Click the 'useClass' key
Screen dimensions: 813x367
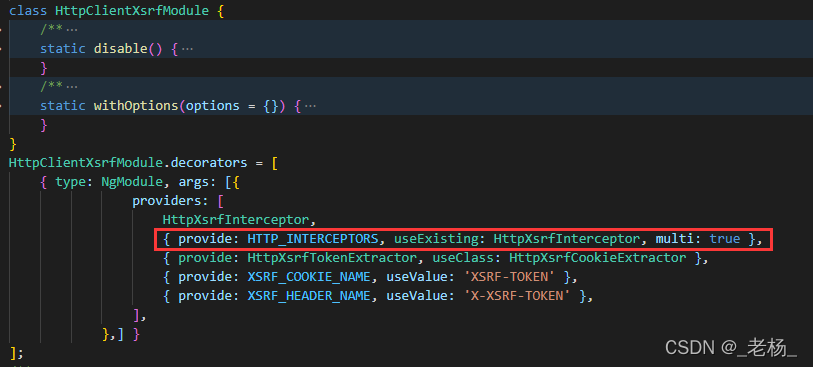point(463,258)
